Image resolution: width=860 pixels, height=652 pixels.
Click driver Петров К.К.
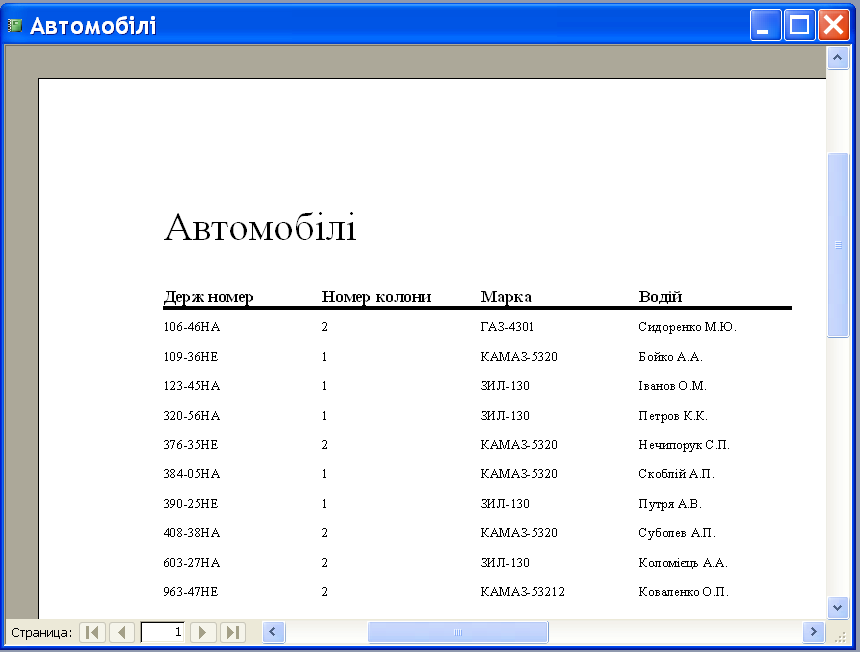pos(673,416)
